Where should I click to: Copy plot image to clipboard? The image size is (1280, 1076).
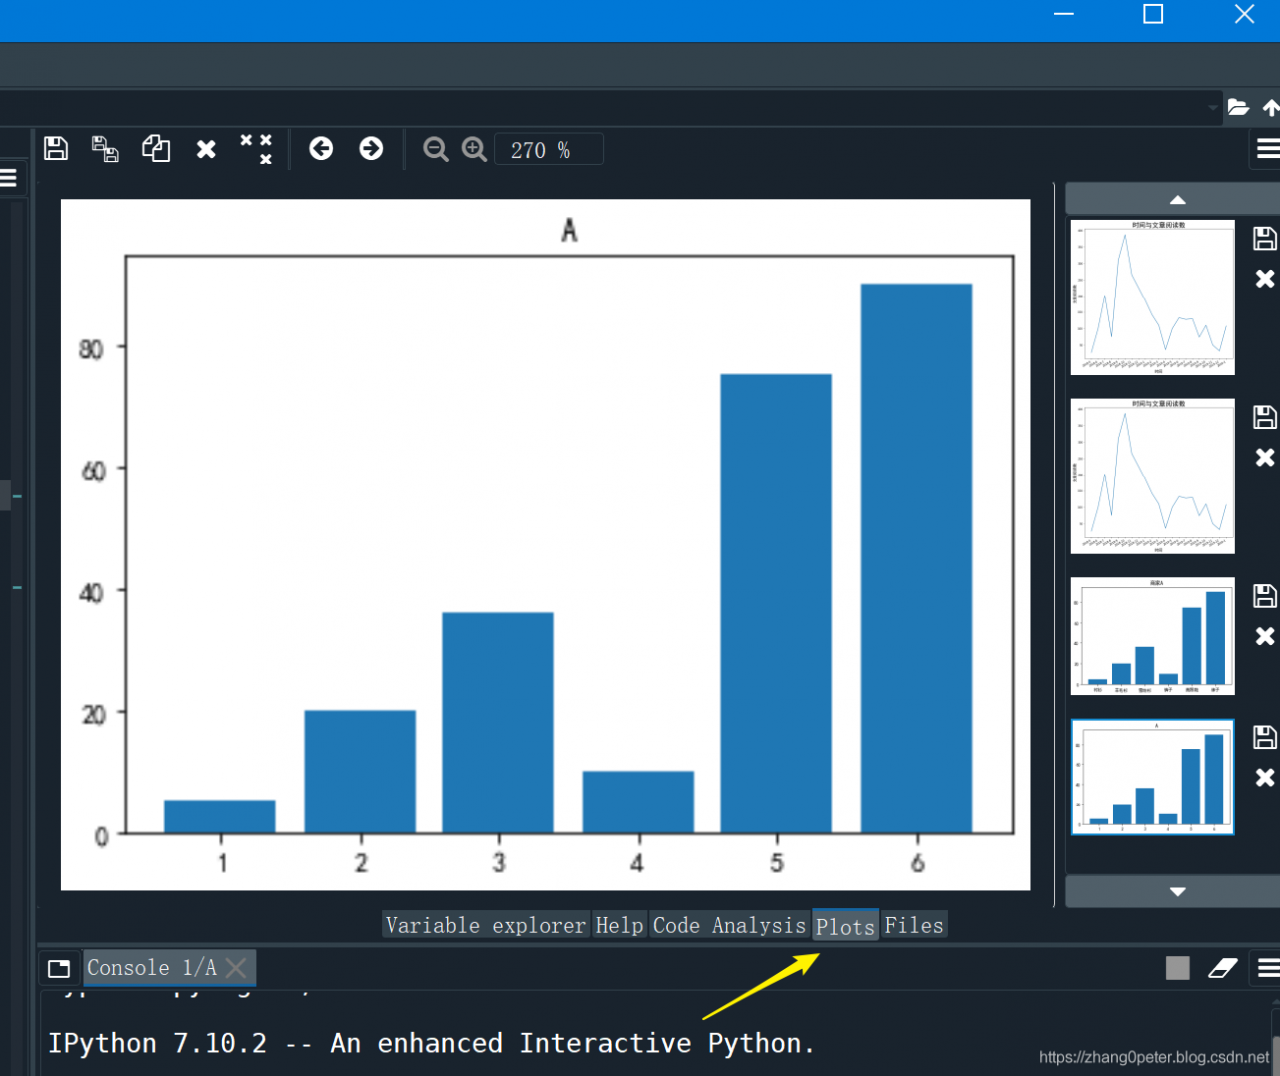(156, 148)
